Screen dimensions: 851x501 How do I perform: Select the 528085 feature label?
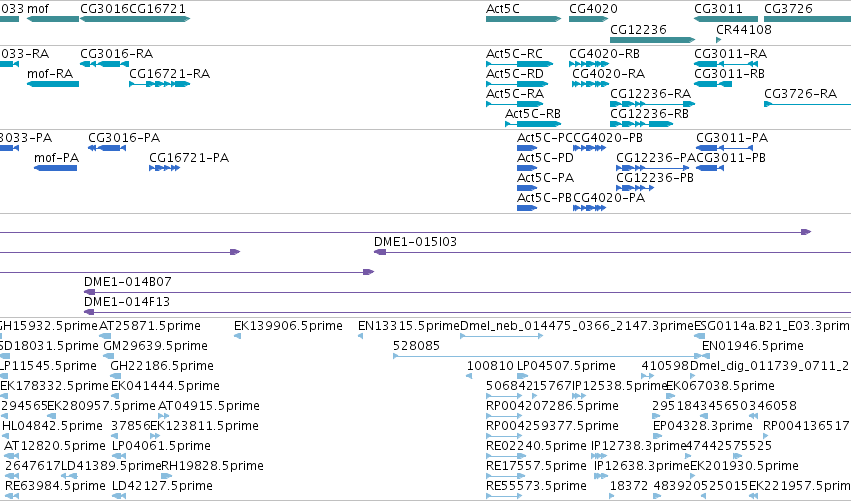point(416,346)
